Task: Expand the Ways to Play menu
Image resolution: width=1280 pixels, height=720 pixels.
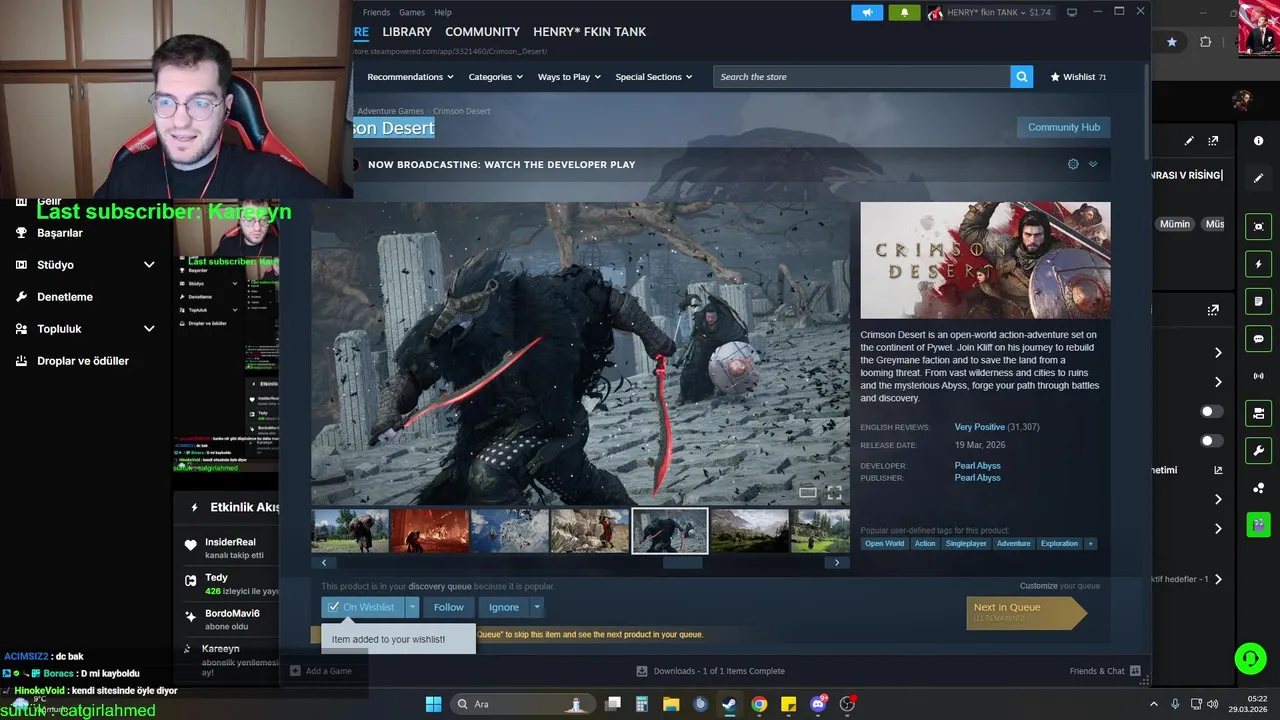Action: (x=569, y=77)
